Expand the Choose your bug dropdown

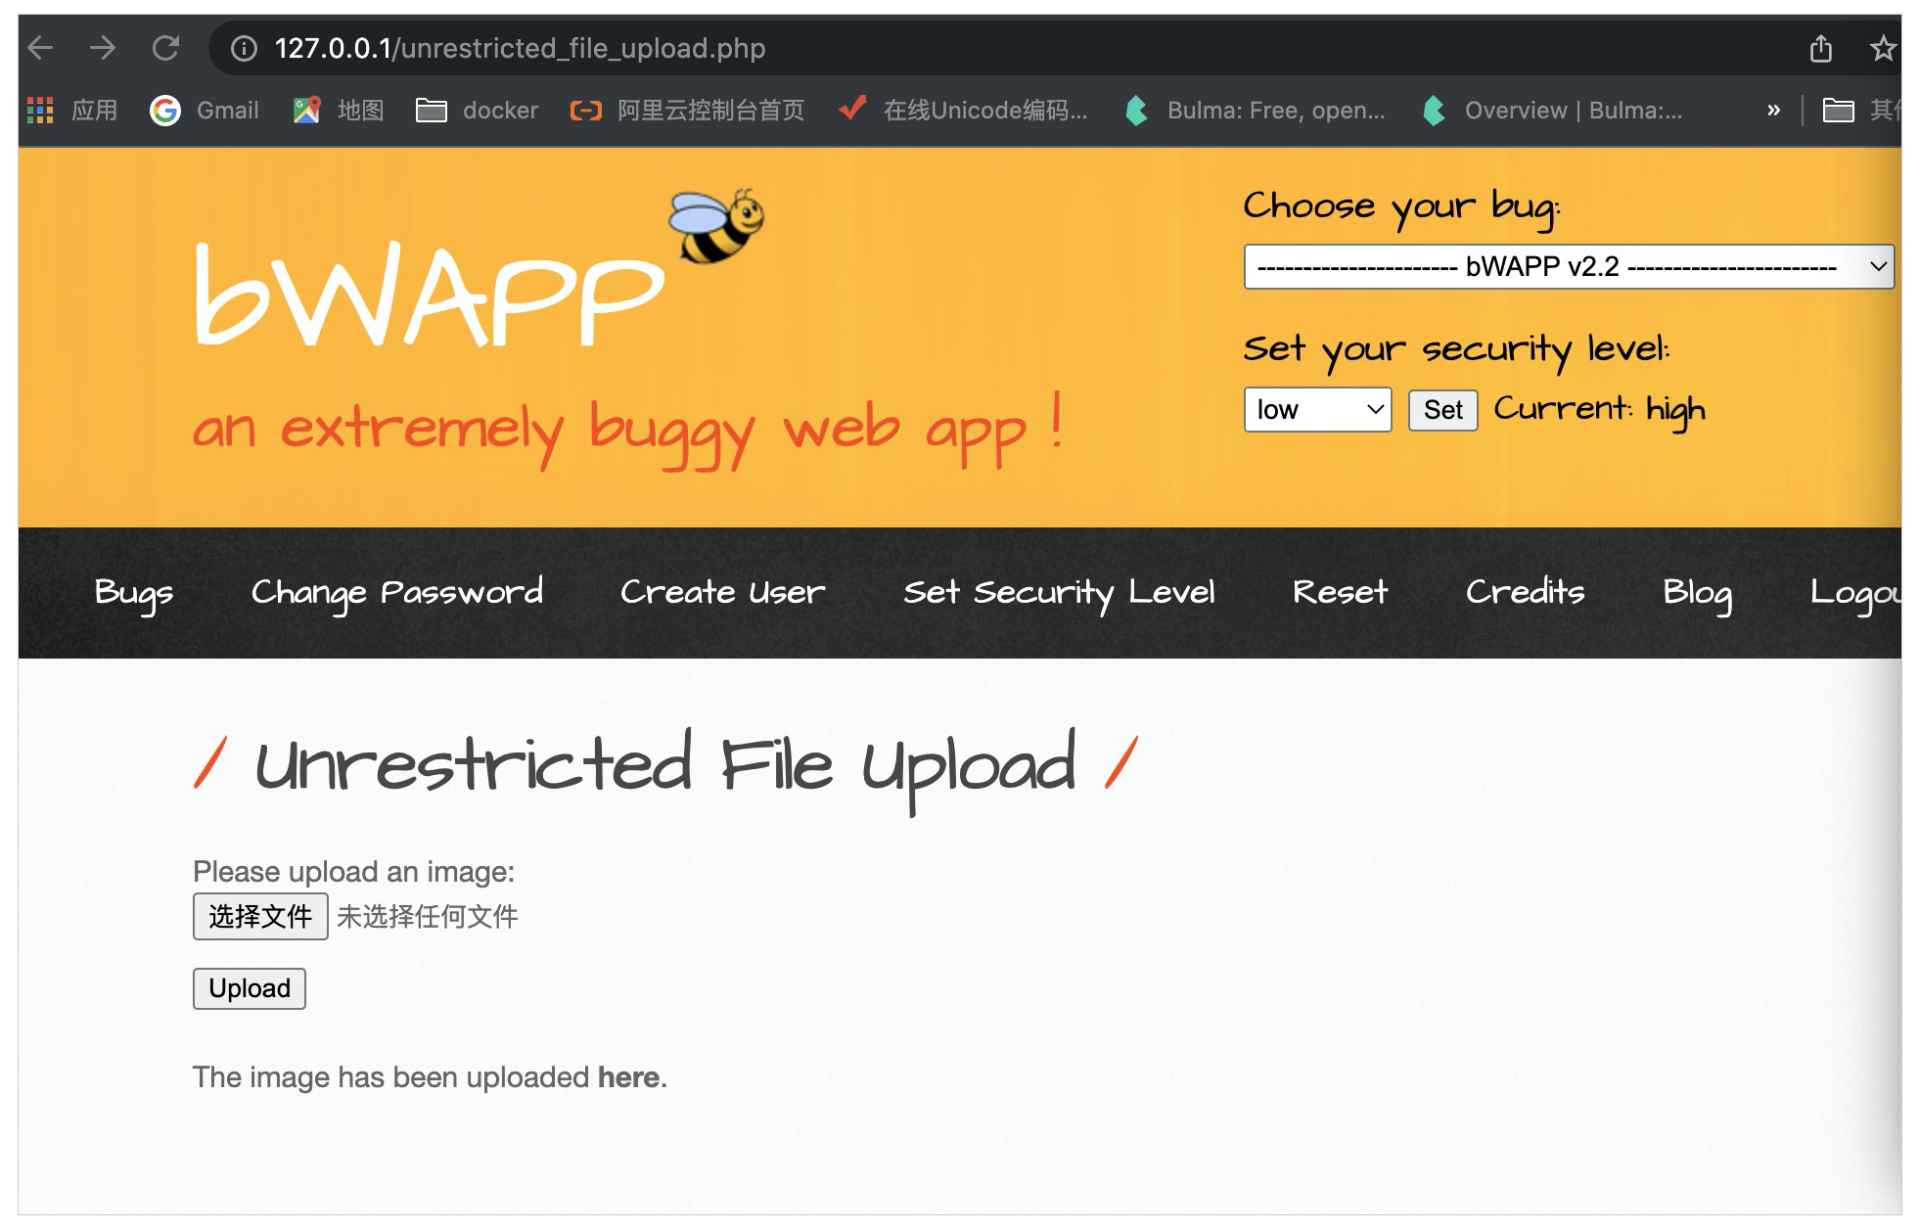(x=1567, y=267)
